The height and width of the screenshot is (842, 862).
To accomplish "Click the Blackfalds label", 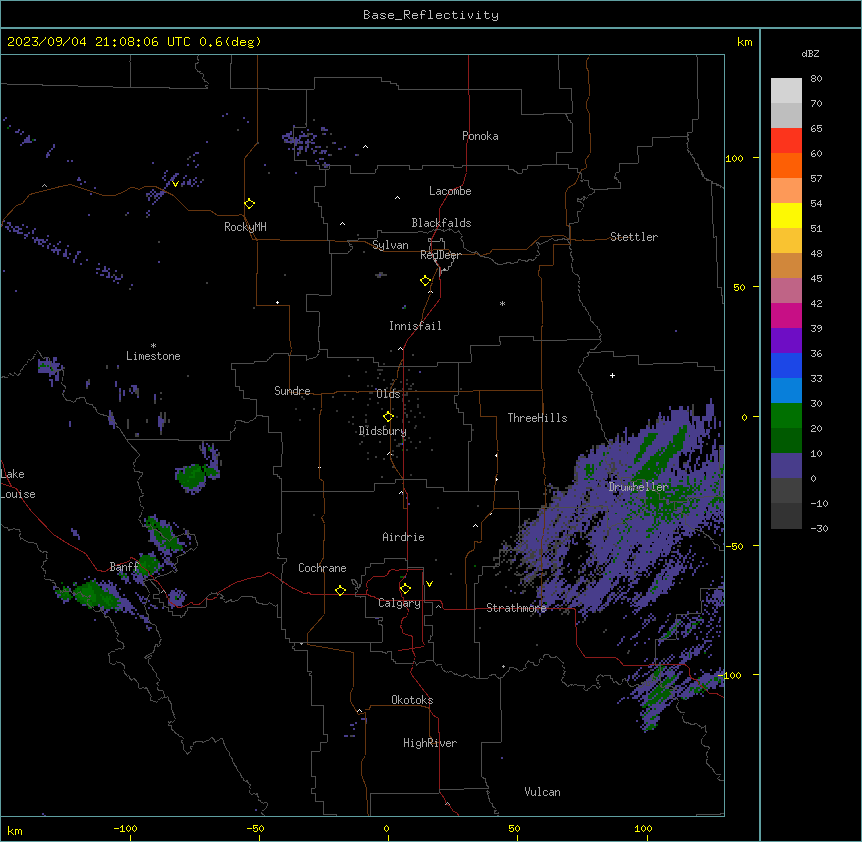I will point(441,223).
